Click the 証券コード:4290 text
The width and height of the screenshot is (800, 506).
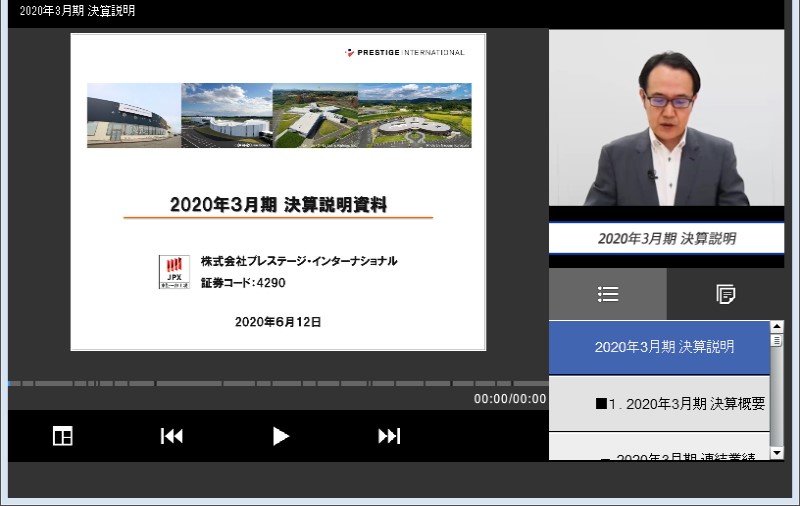coord(243,283)
